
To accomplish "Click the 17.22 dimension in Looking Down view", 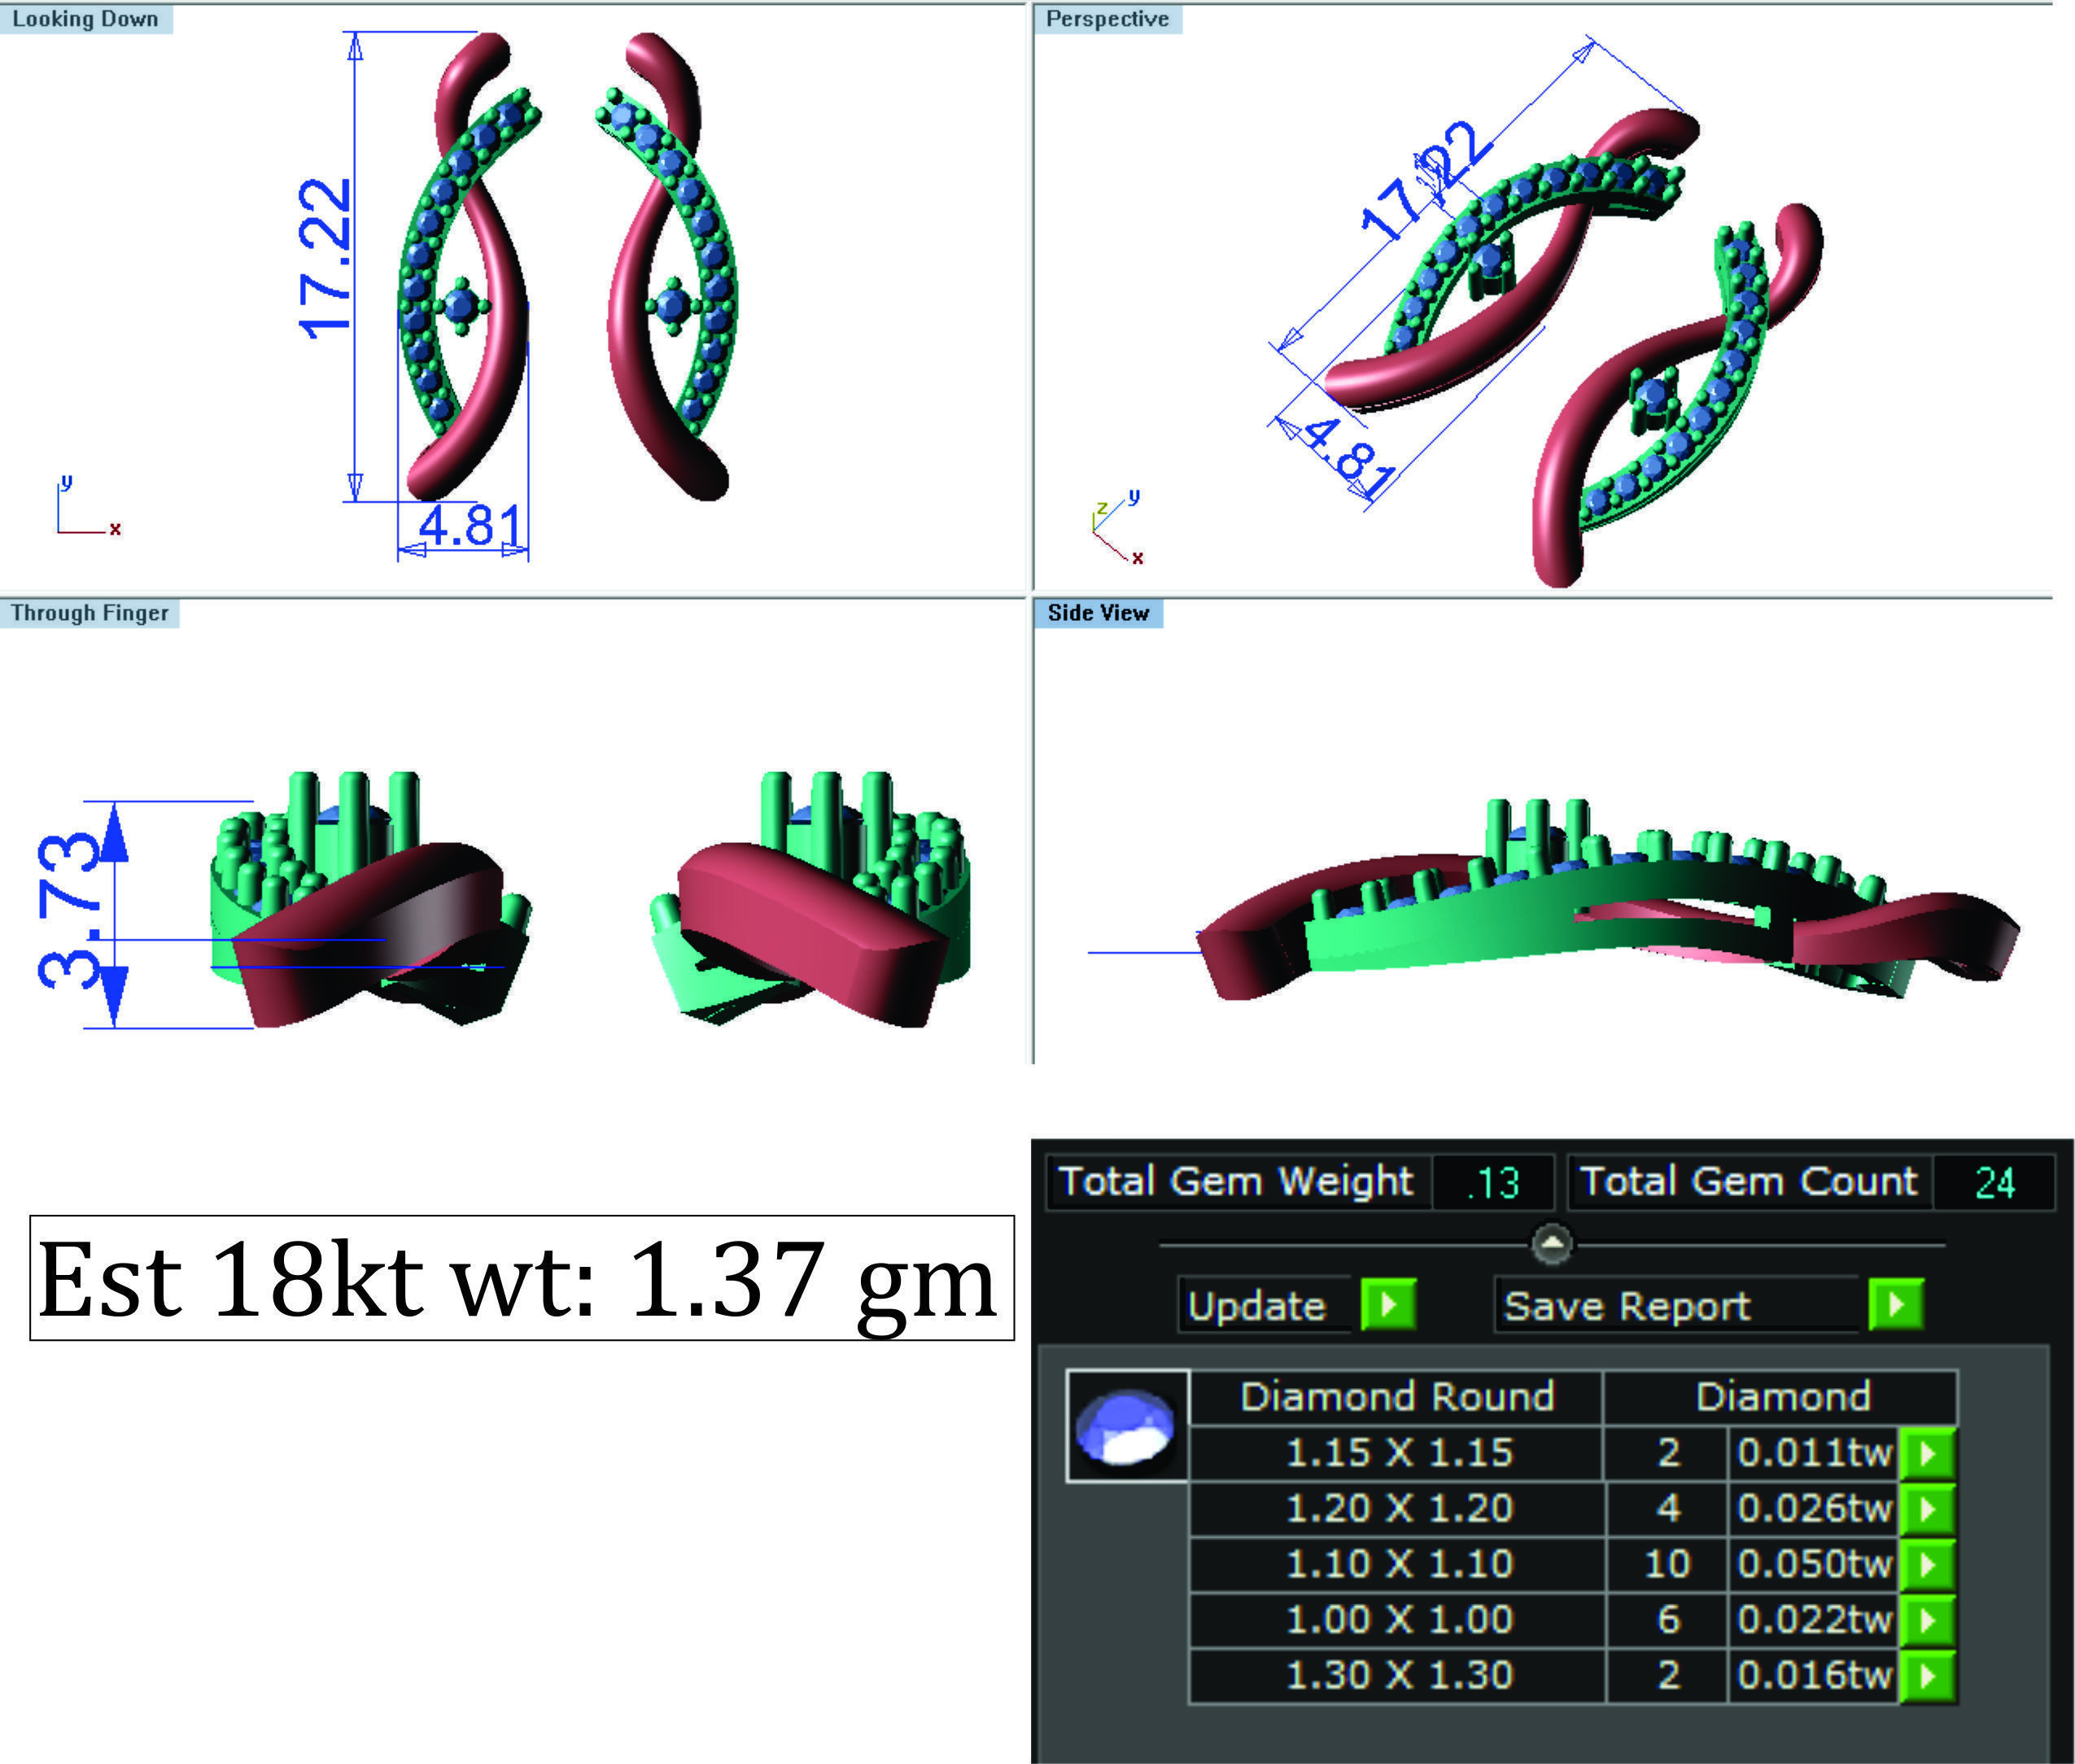I will pyautogui.click(x=326, y=258).
